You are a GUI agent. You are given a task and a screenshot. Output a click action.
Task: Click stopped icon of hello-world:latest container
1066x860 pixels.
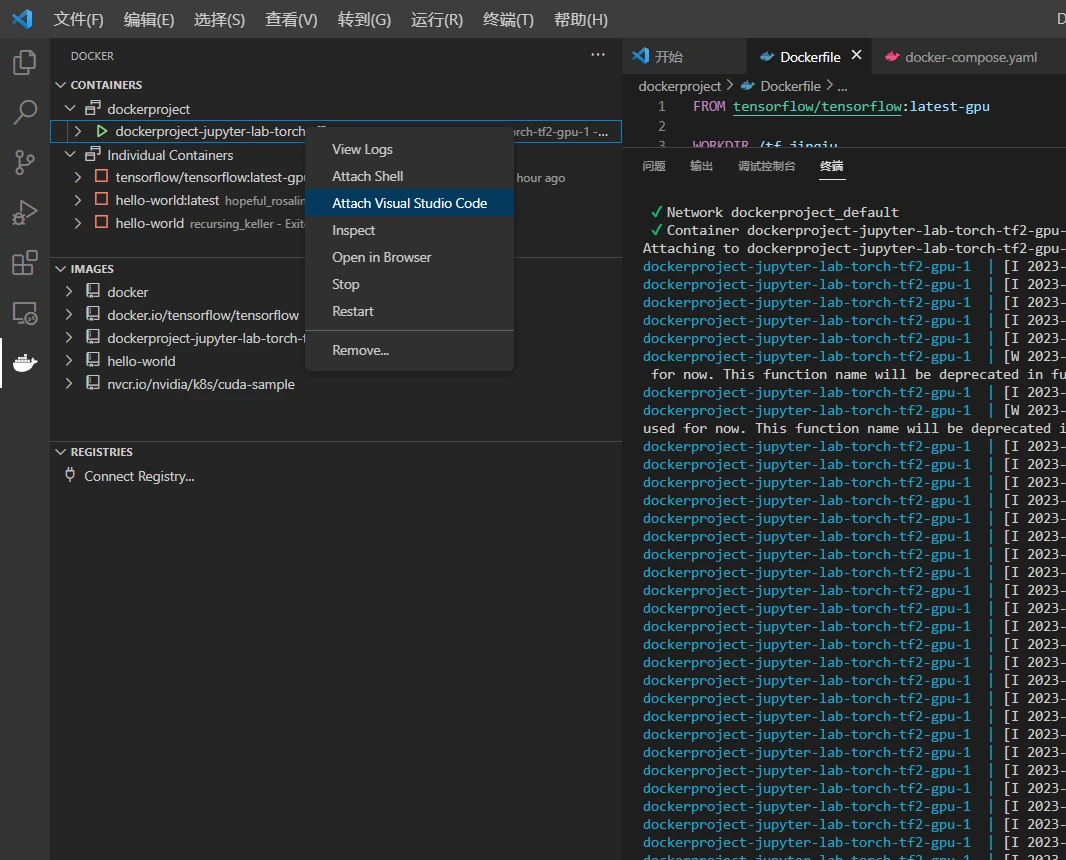pos(101,199)
